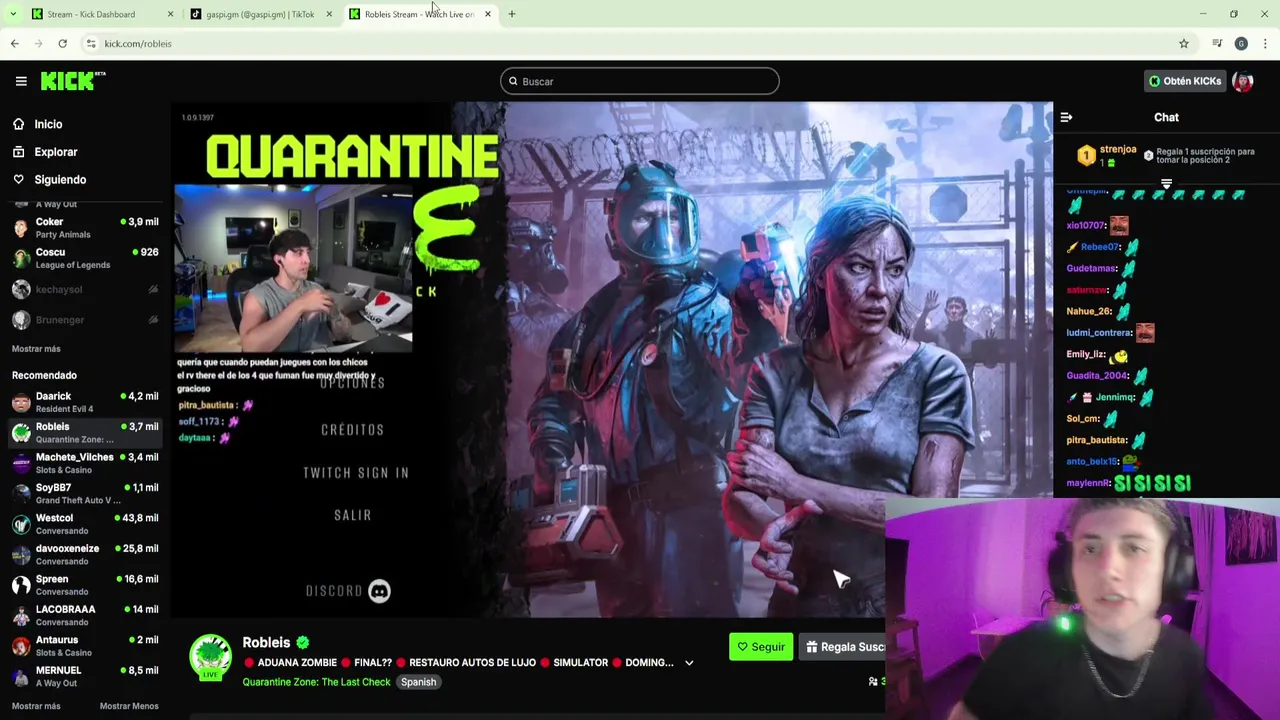Viewport: 1280px width, 720px height.
Task: Open the hamburger menu next to Kick logo
Action: (21, 81)
